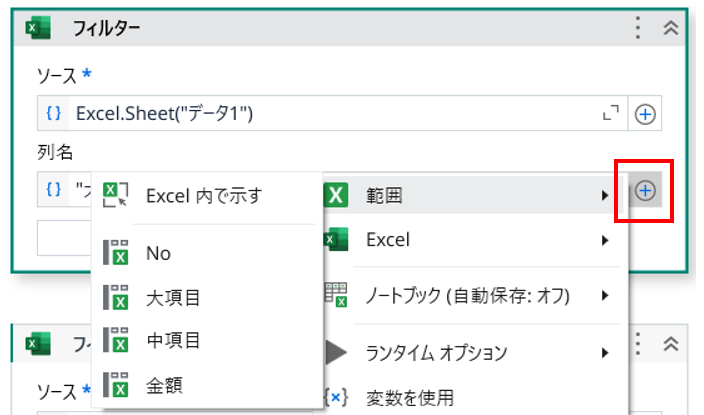Open the expression editor expand icon in ソース
The image size is (704, 415).
[611, 115]
